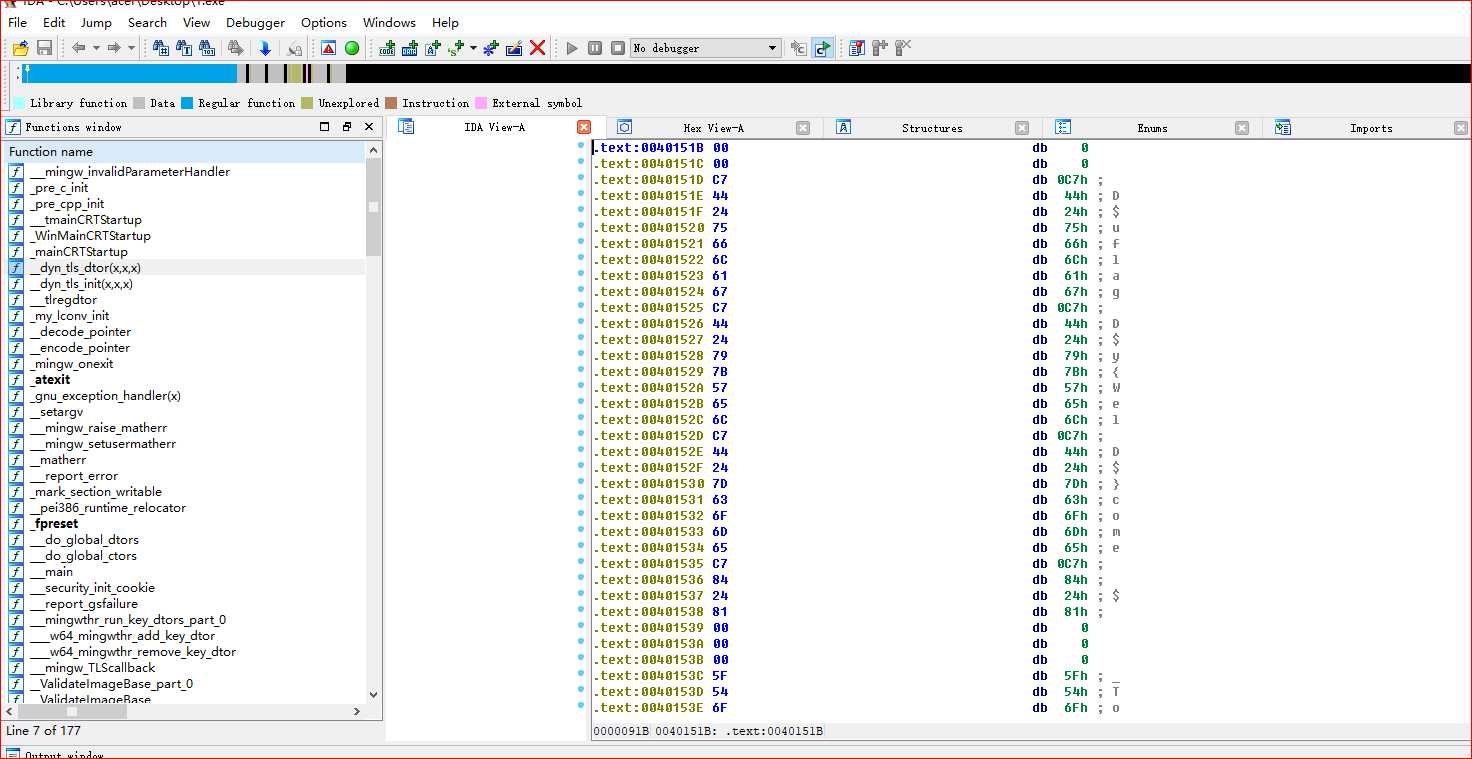Click the highlighted green arrow window icon
The image size is (1472, 759).
pos(822,48)
